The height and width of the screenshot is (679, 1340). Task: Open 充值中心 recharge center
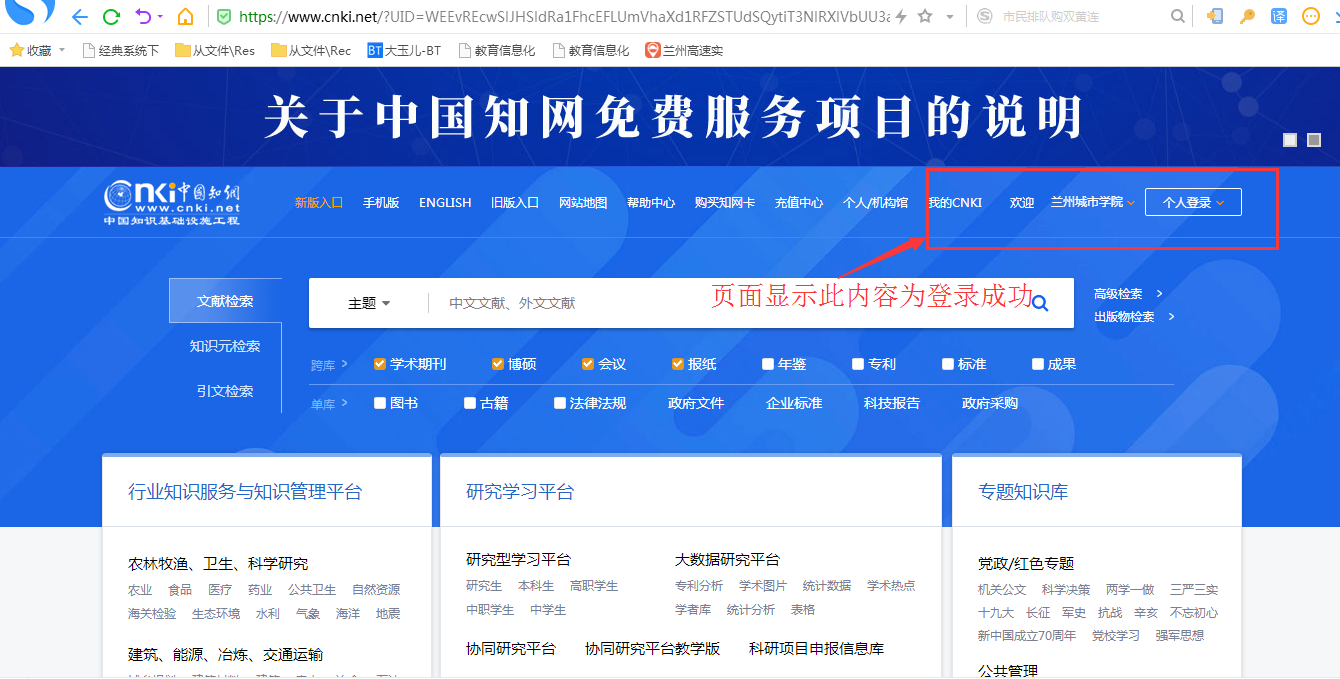click(799, 202)
